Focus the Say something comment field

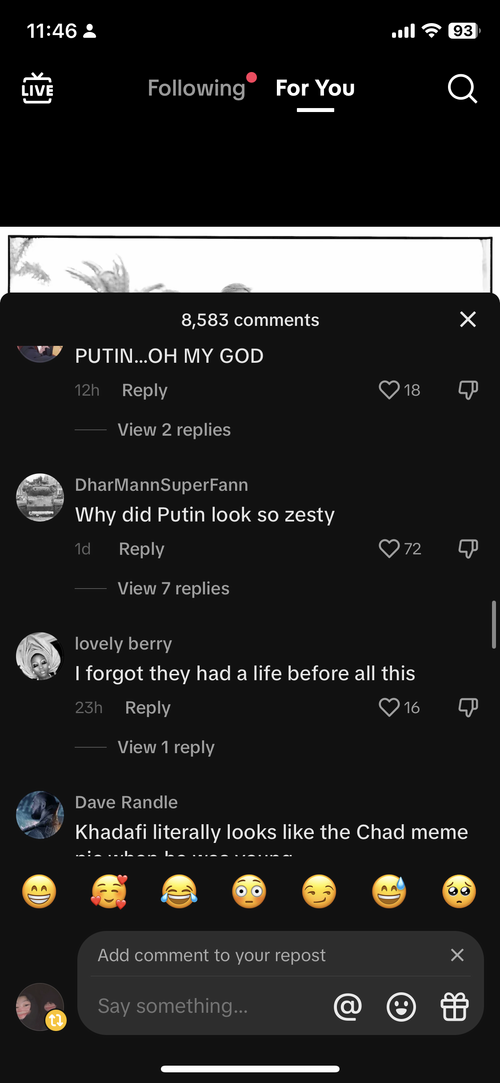click(207, 1006)
